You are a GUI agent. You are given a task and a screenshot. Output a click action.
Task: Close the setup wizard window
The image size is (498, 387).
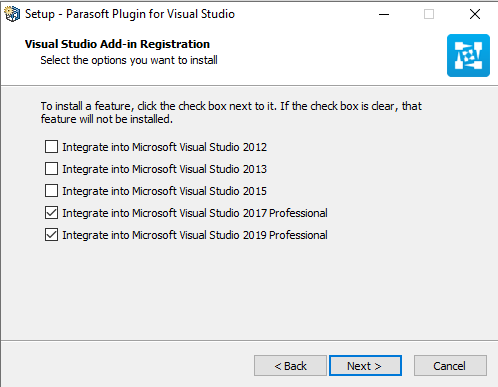click(x=475, y=14)
